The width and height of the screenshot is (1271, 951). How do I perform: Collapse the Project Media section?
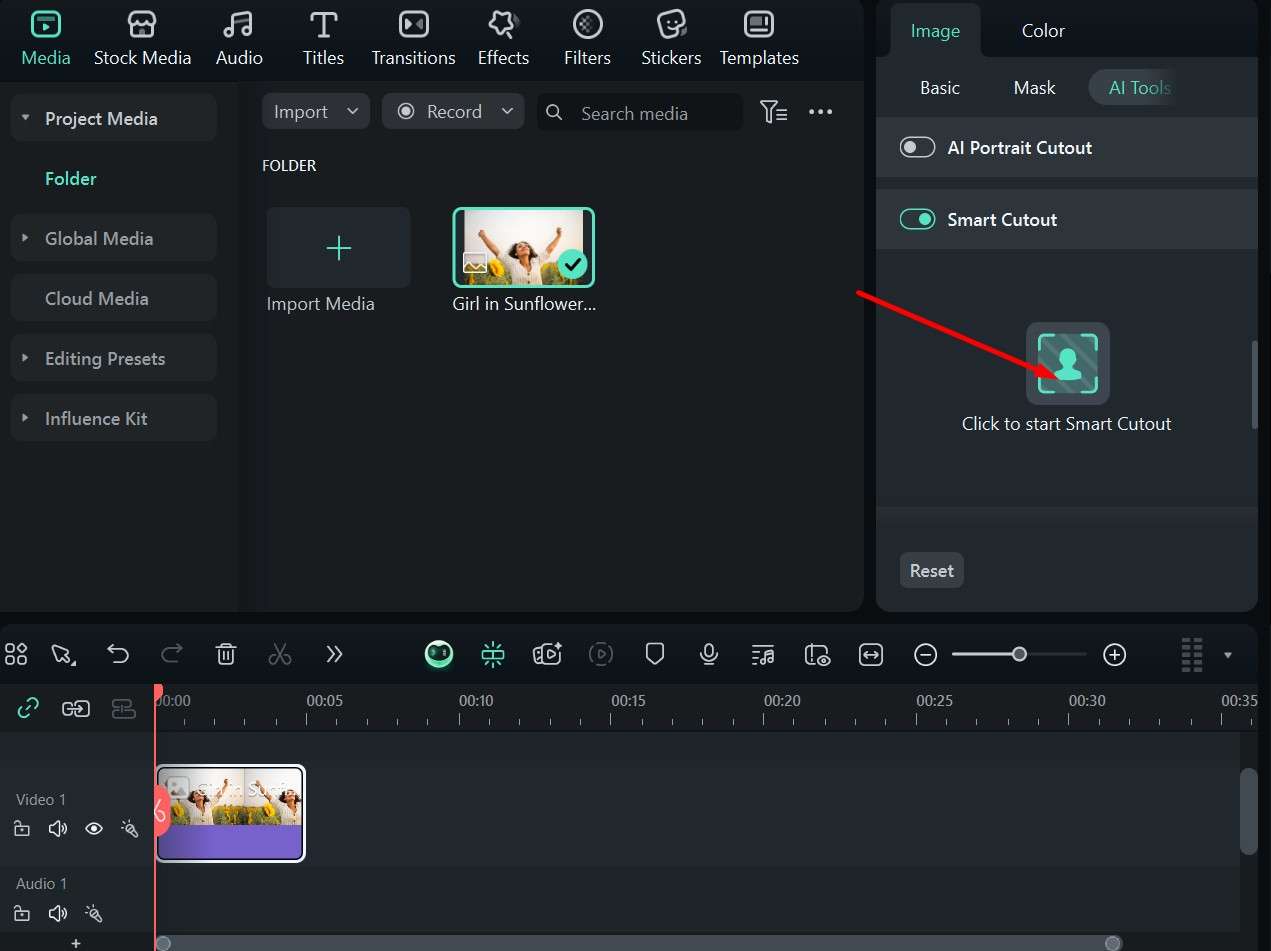click(x=26, y=118)
